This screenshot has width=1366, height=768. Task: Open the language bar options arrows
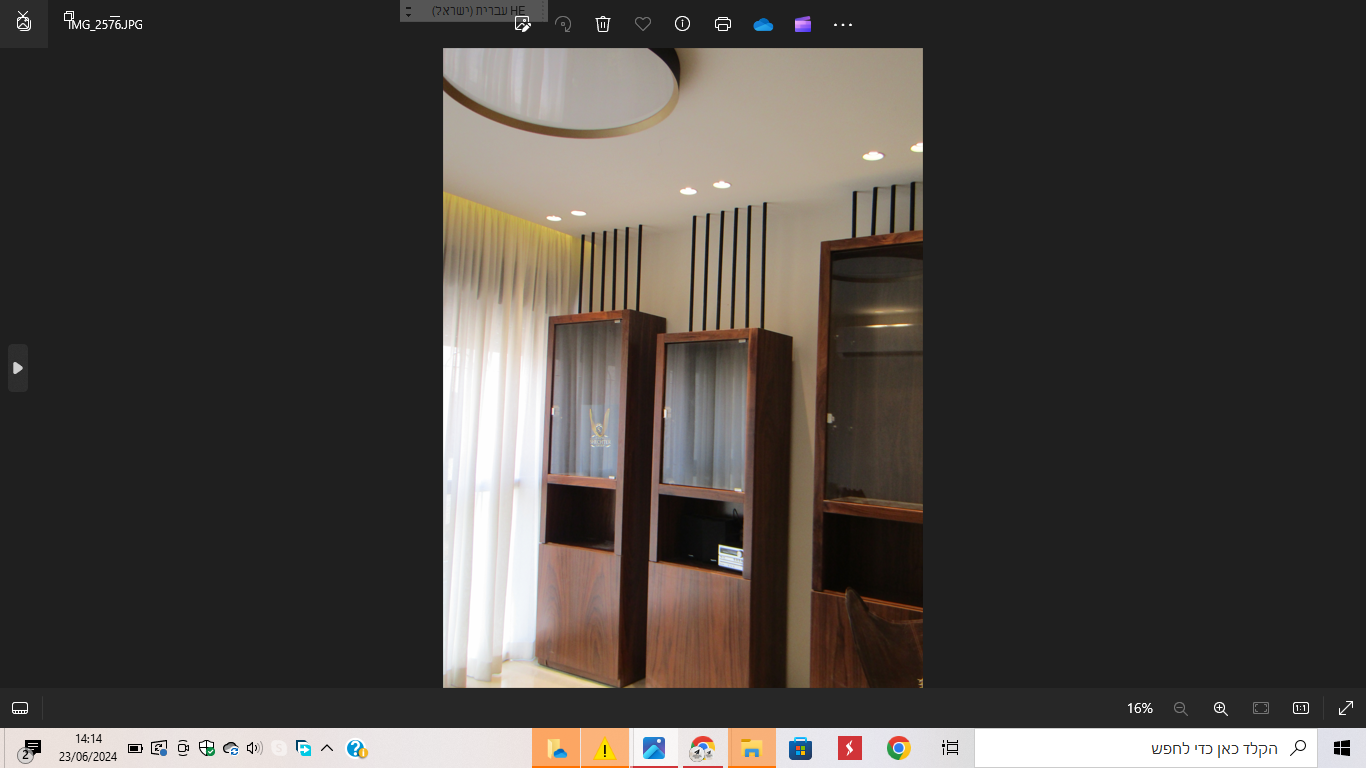click(x=408, y=11)
